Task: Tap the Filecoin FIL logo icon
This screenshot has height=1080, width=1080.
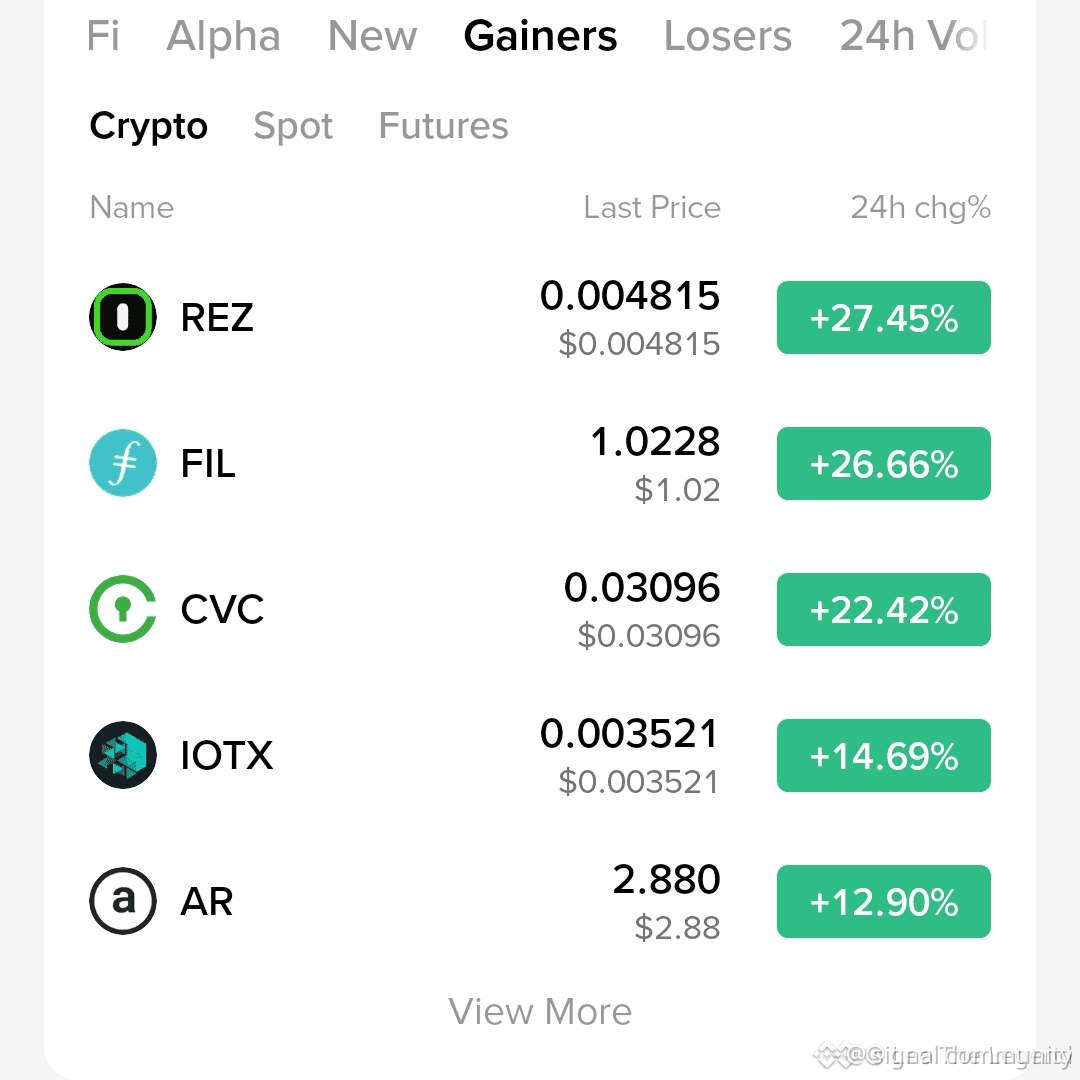Action: tap(123, 463)
